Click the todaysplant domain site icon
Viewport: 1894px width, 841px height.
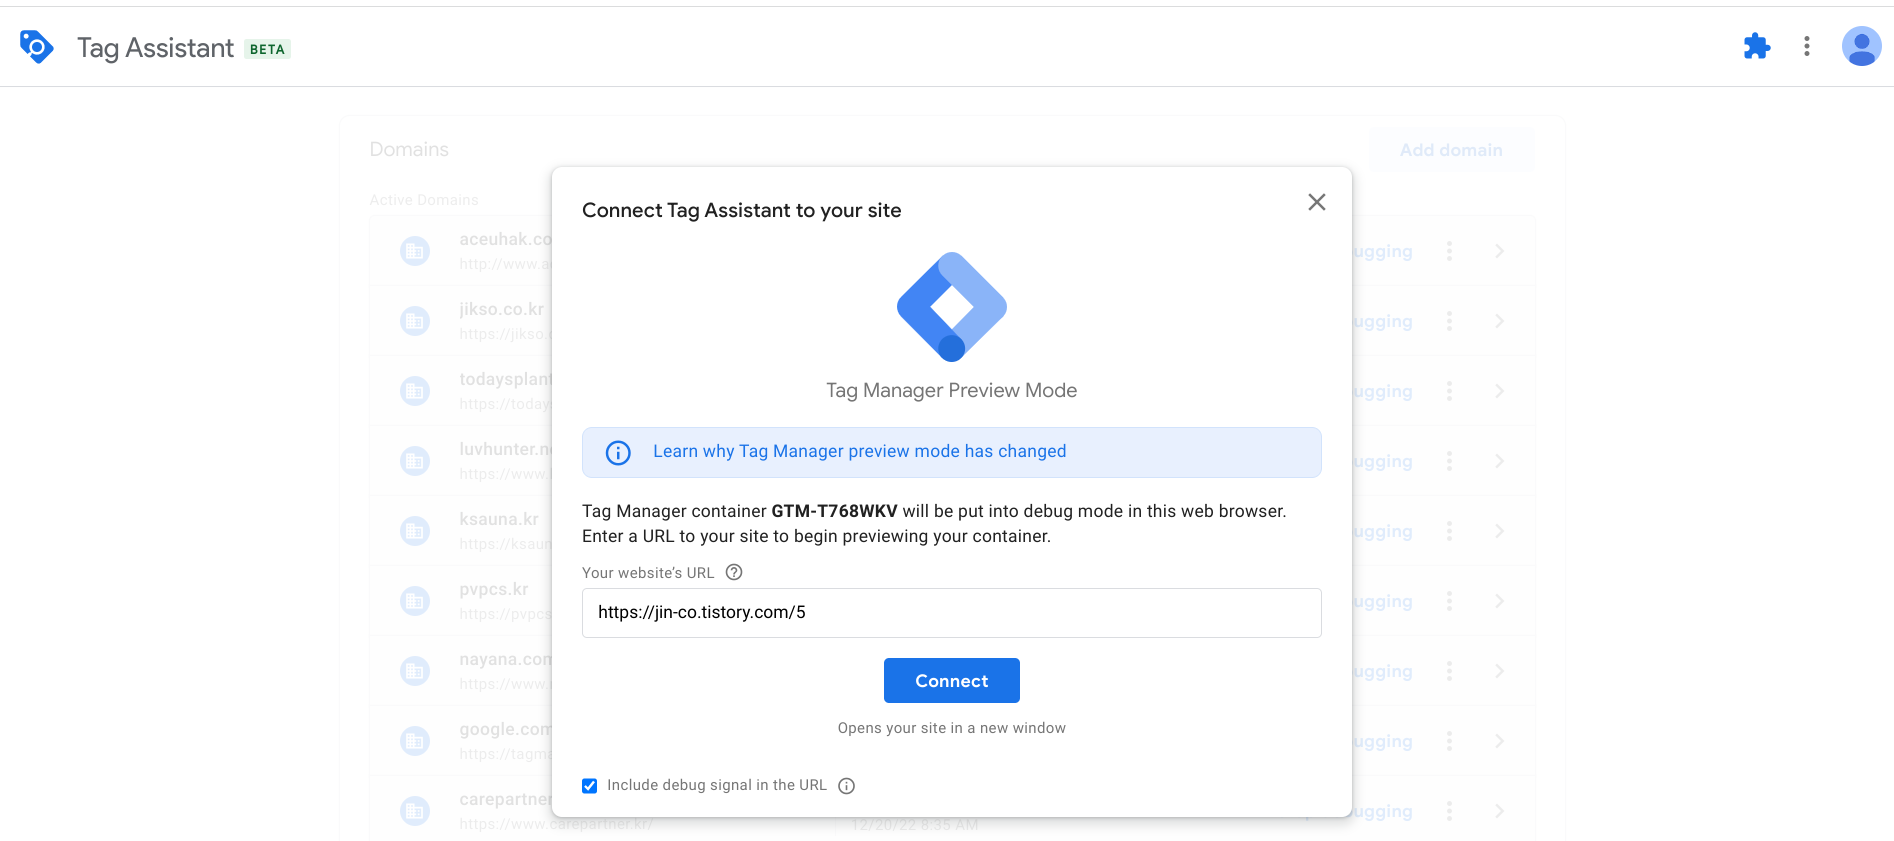point(415,391)
